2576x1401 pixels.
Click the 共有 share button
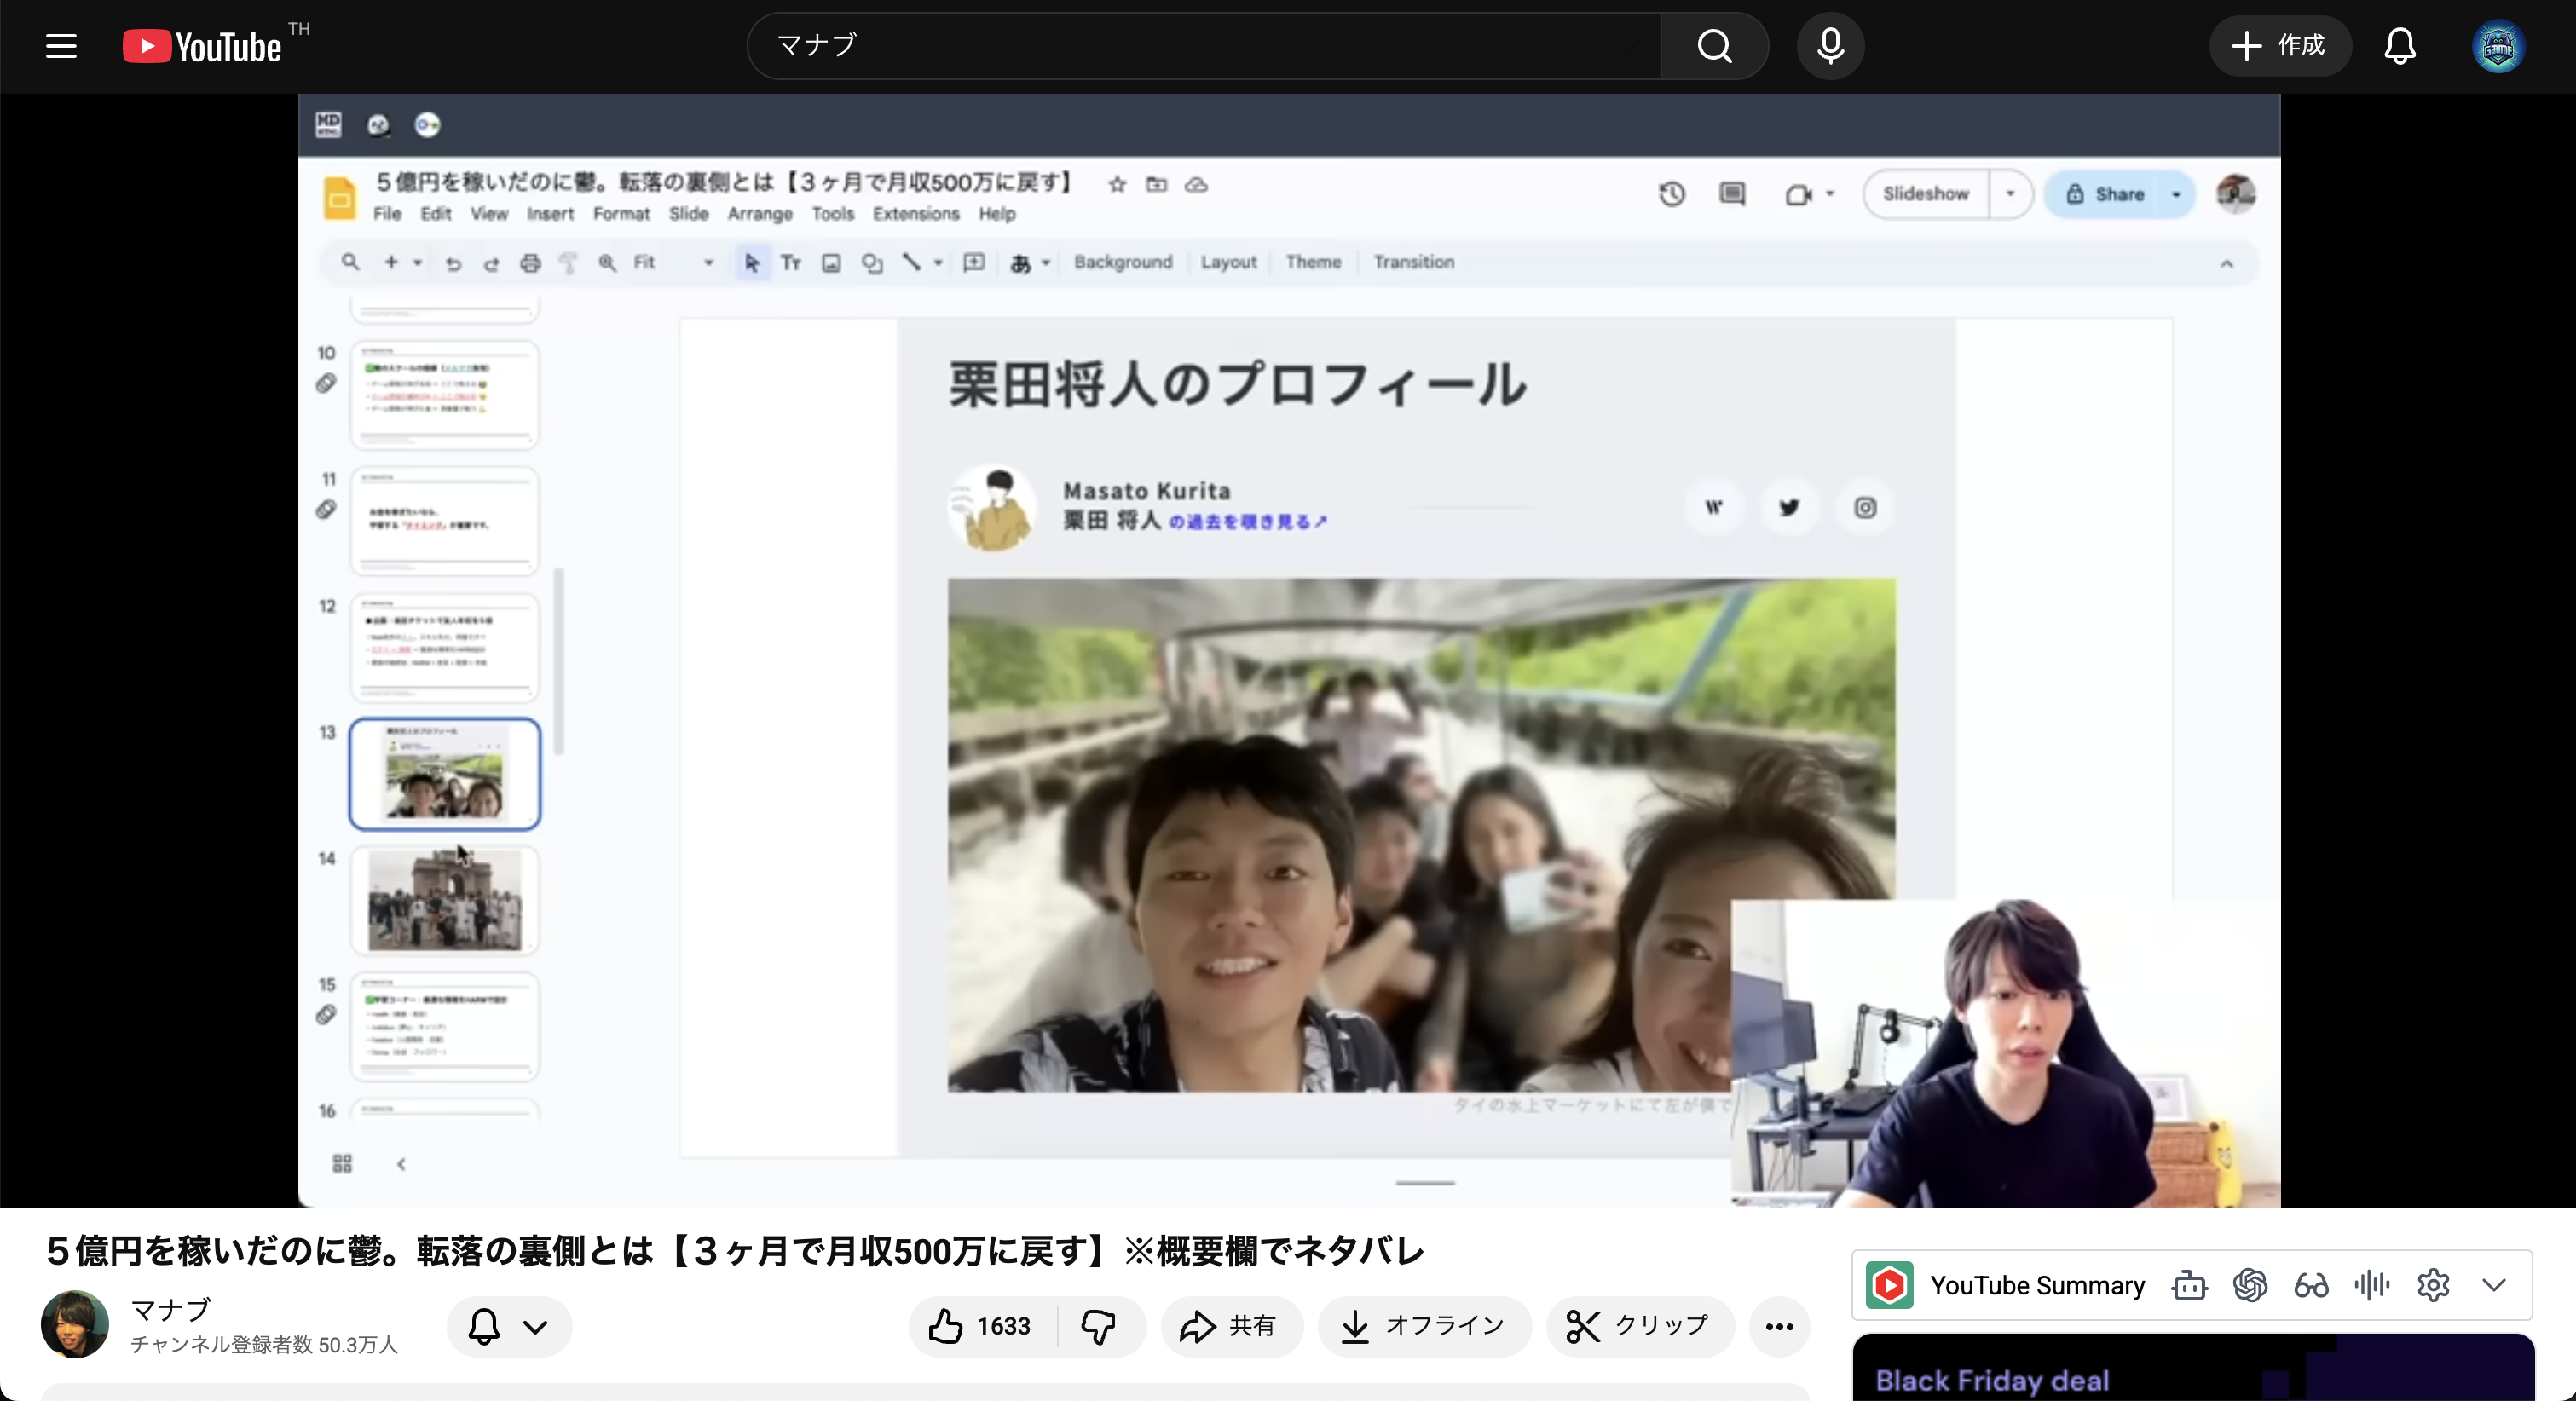click(x=1230, y=1326)
